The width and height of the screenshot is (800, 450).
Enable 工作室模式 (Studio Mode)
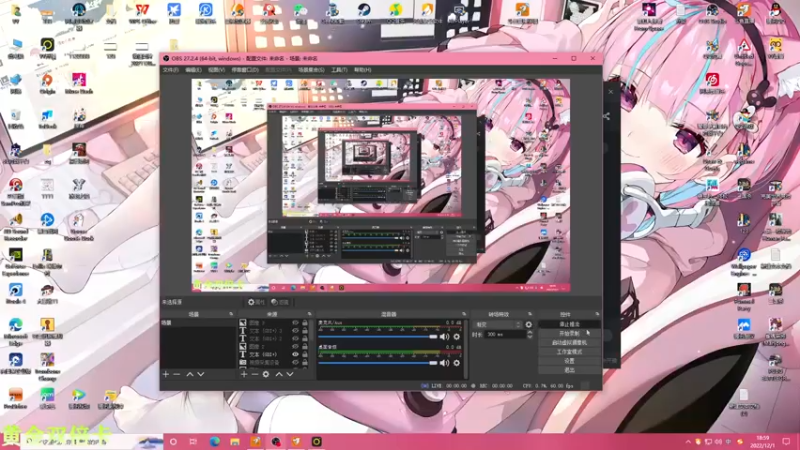(x=569, y=352)
